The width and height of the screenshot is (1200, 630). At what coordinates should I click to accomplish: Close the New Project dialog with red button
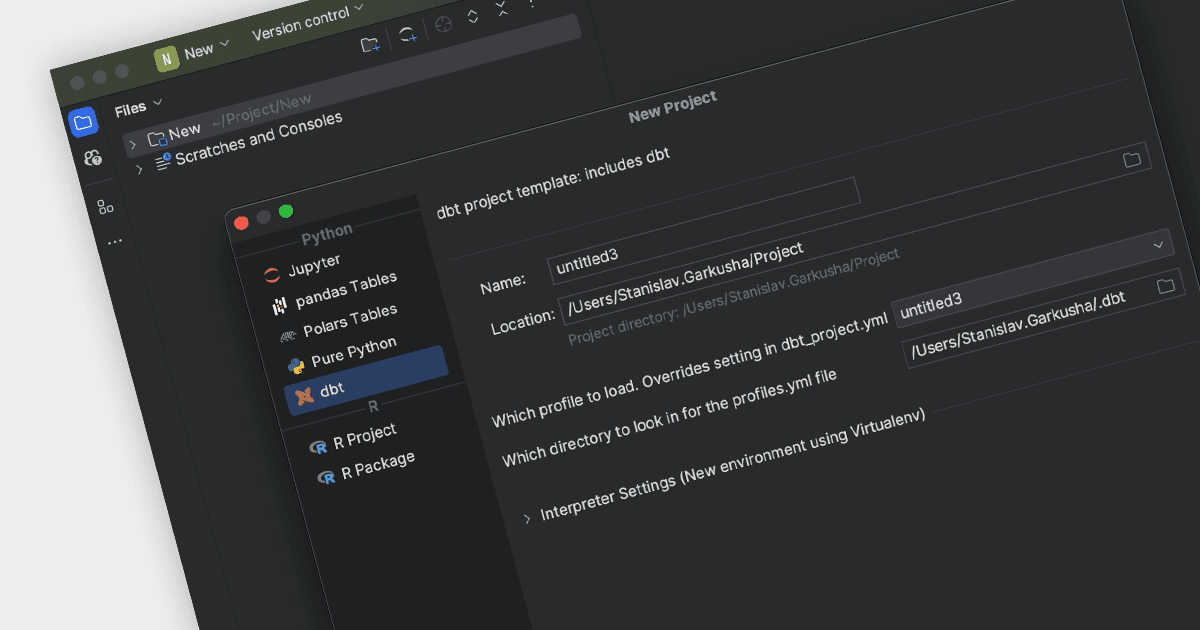click(241, 223)
